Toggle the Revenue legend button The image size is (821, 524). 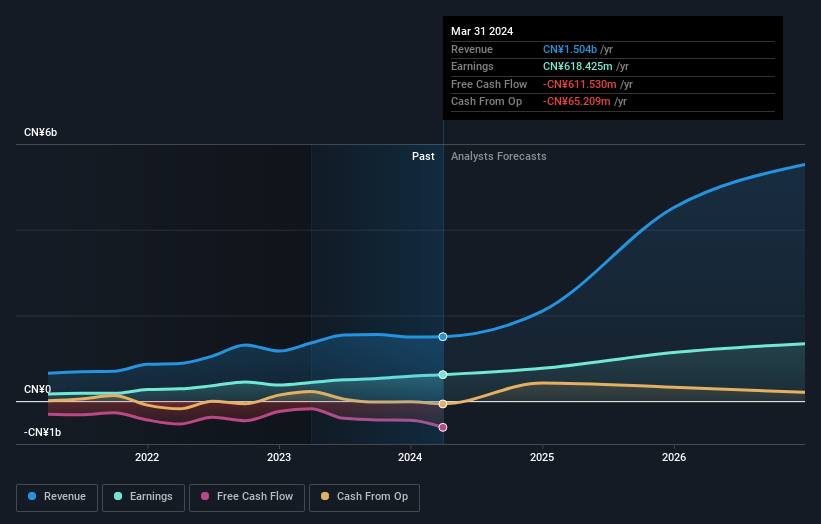(x=57, y=497)
